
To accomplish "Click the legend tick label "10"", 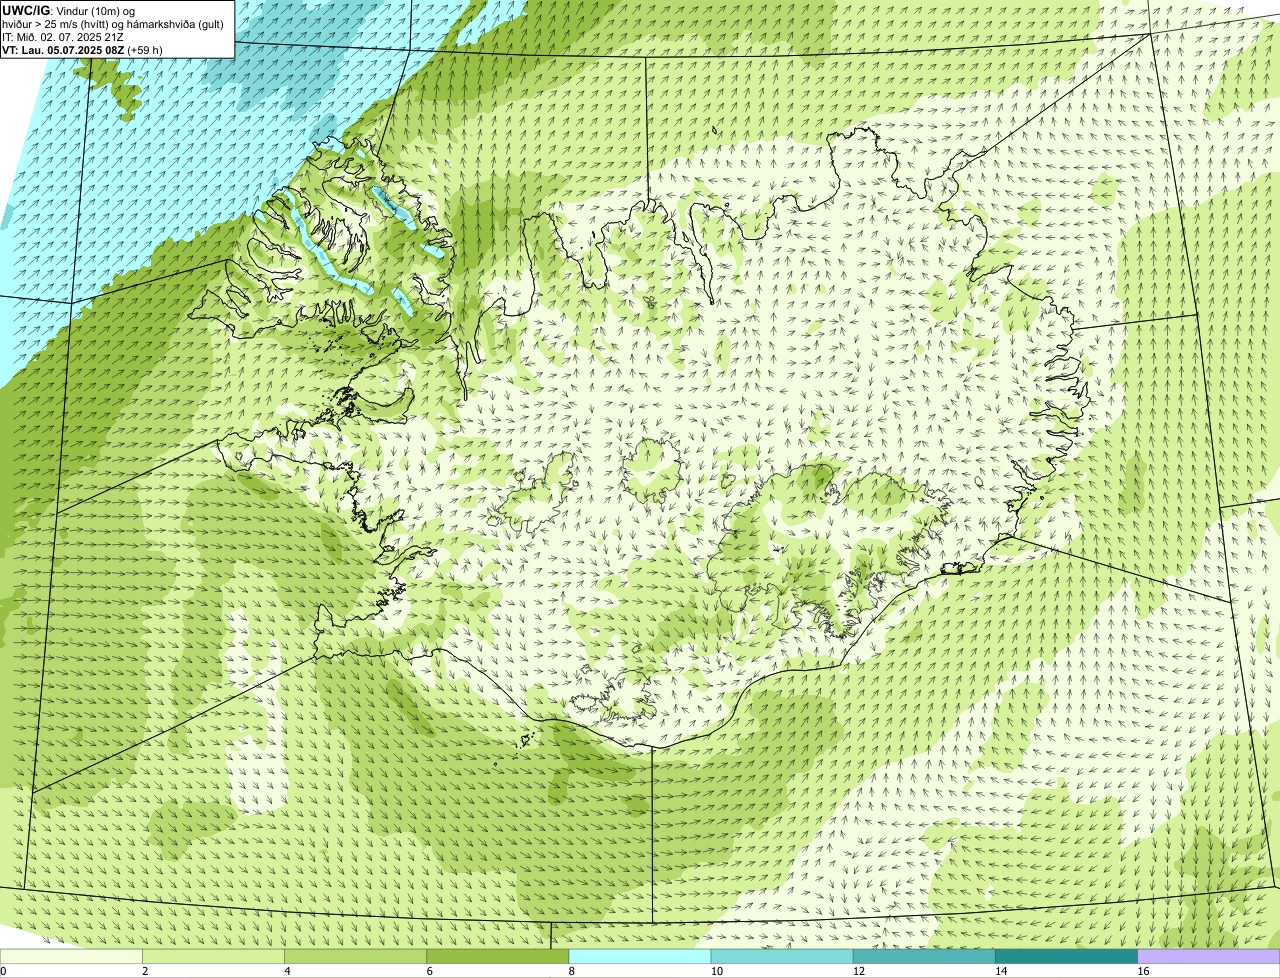I will pyautogui.click(x=716, y=971).
